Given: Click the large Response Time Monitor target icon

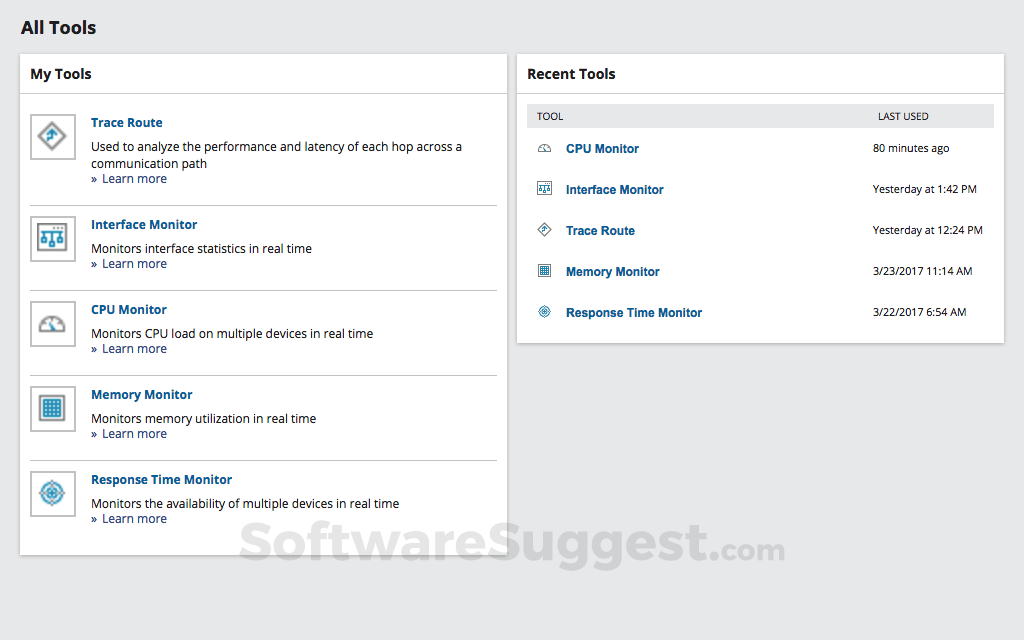Looking at the screenshot, I should pos(52,494).
